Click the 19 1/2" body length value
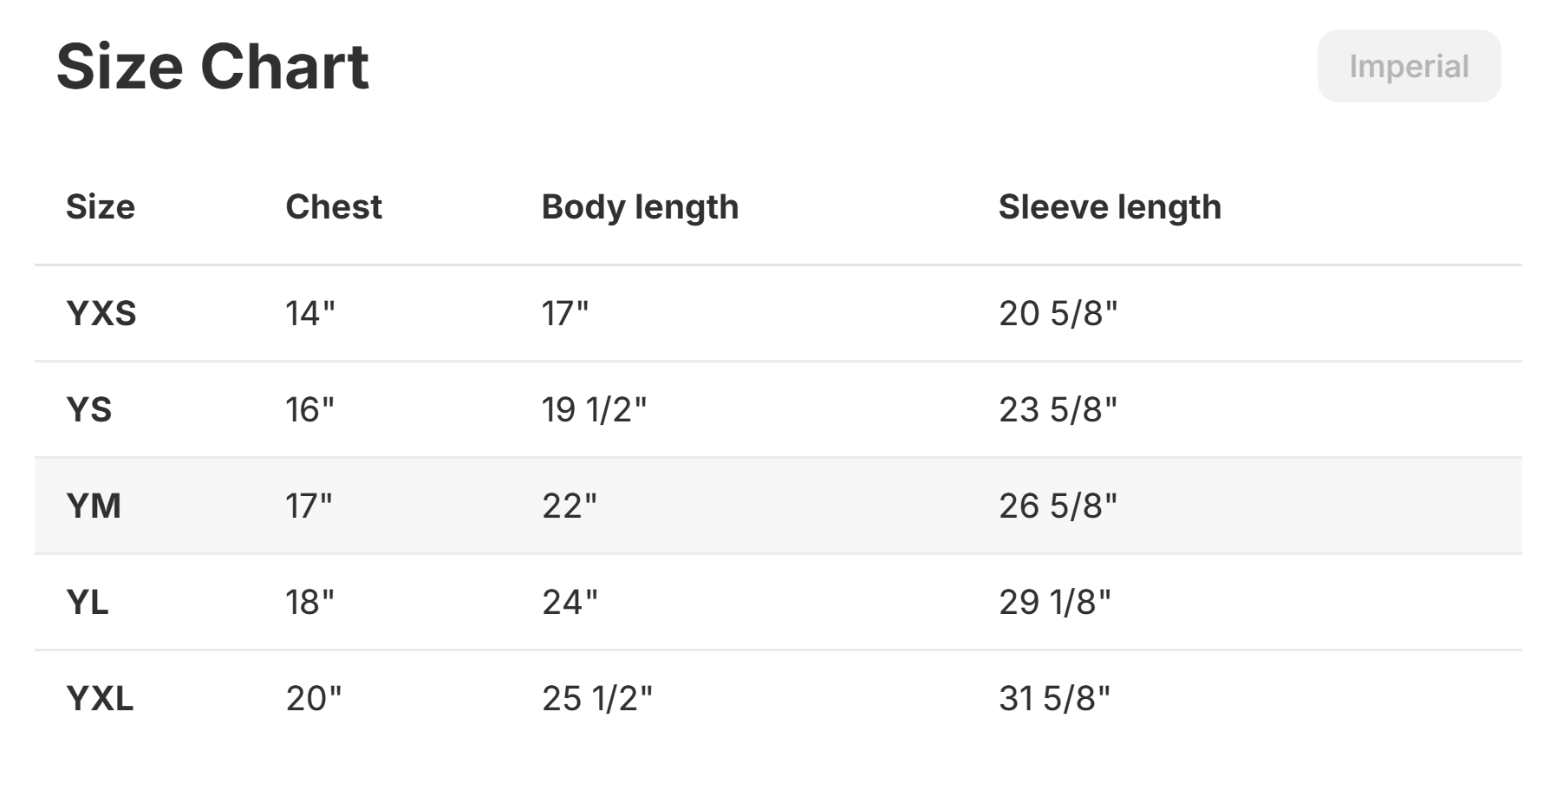1563x802 pixels. 594,410
